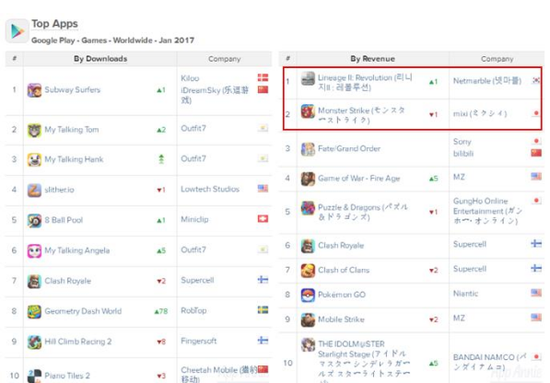Image resolution: width=550 pixels, height=383 pixels.
Task: Open the Sony company link
Action: click(x=462, y=142)
